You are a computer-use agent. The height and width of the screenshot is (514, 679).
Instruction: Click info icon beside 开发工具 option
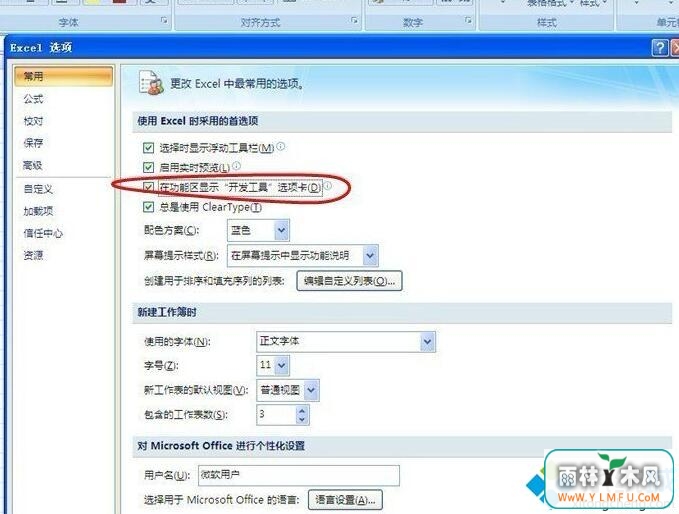328,185
